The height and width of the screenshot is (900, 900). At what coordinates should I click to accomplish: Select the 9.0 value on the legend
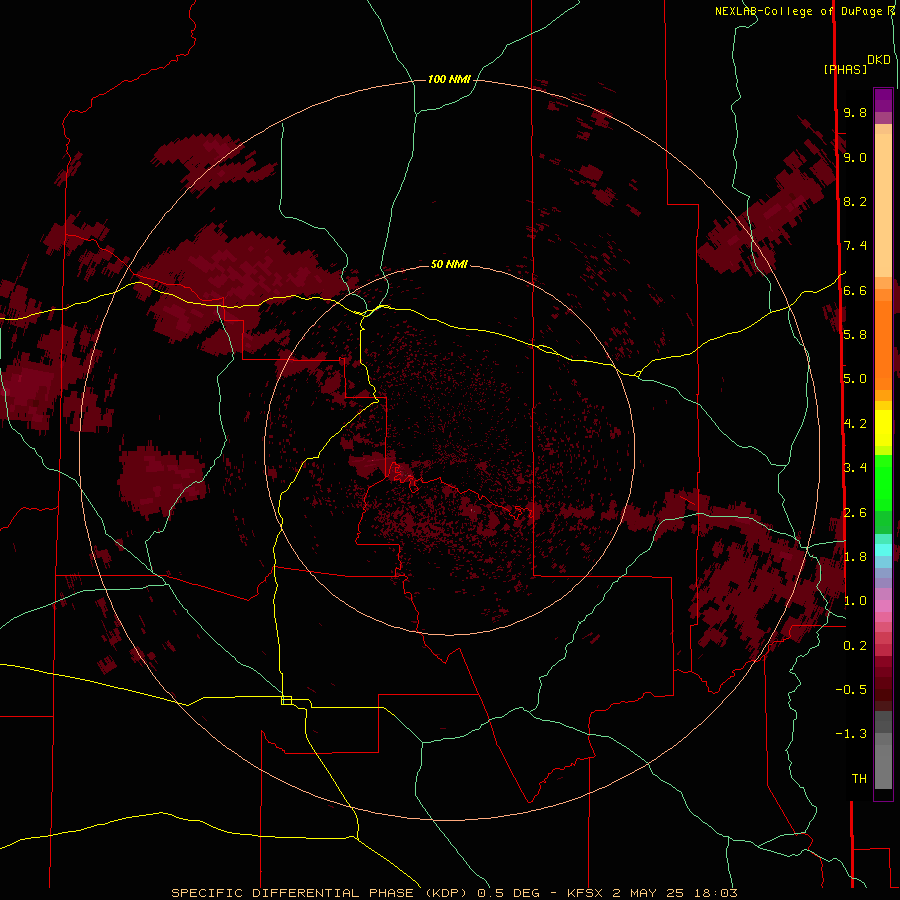click(x=855, y=157)
